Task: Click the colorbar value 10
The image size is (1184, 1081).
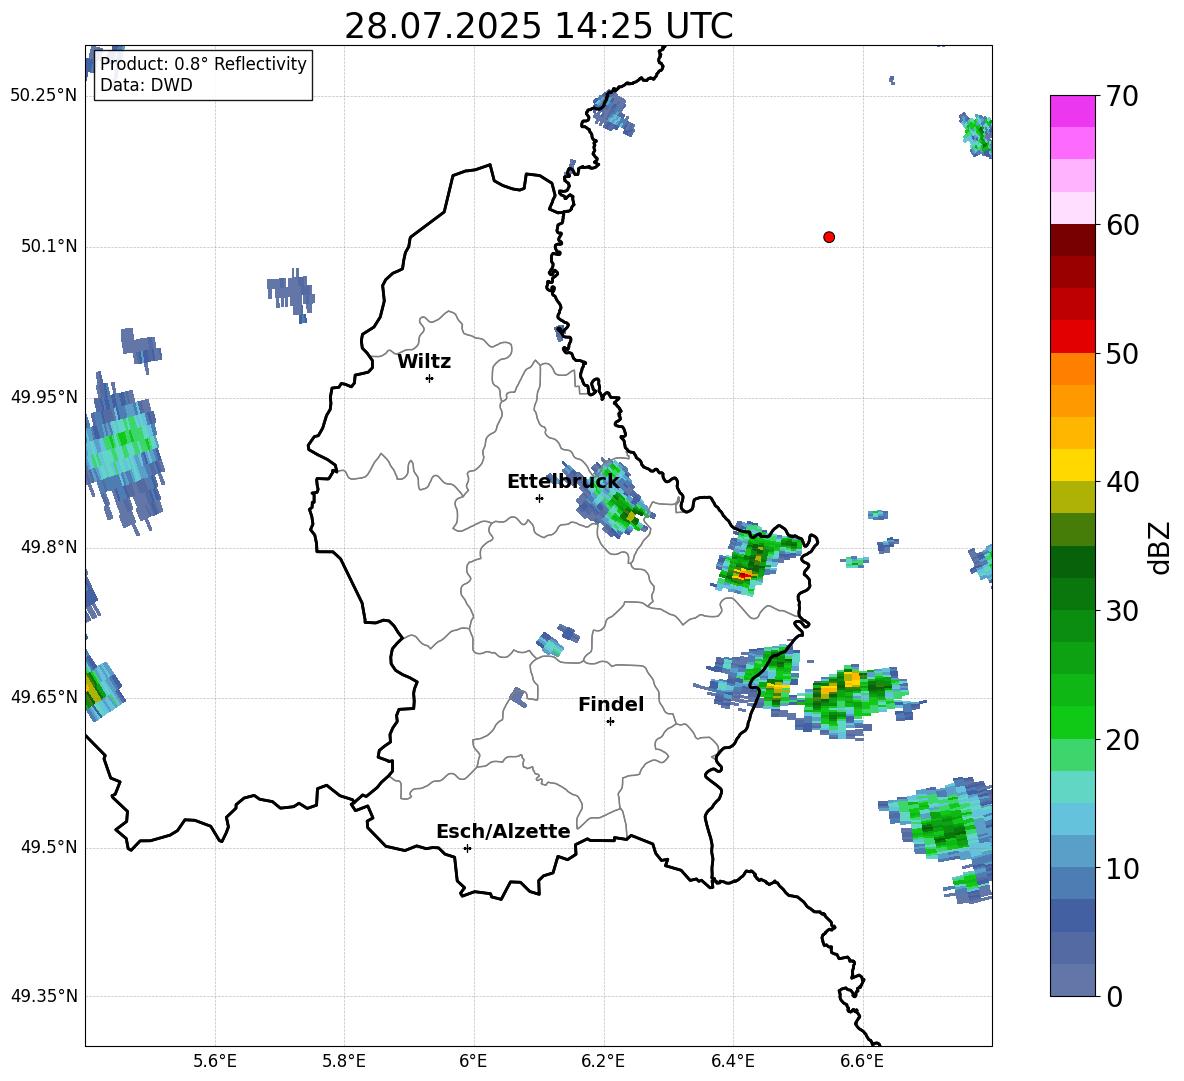Action: point(1122,868)
